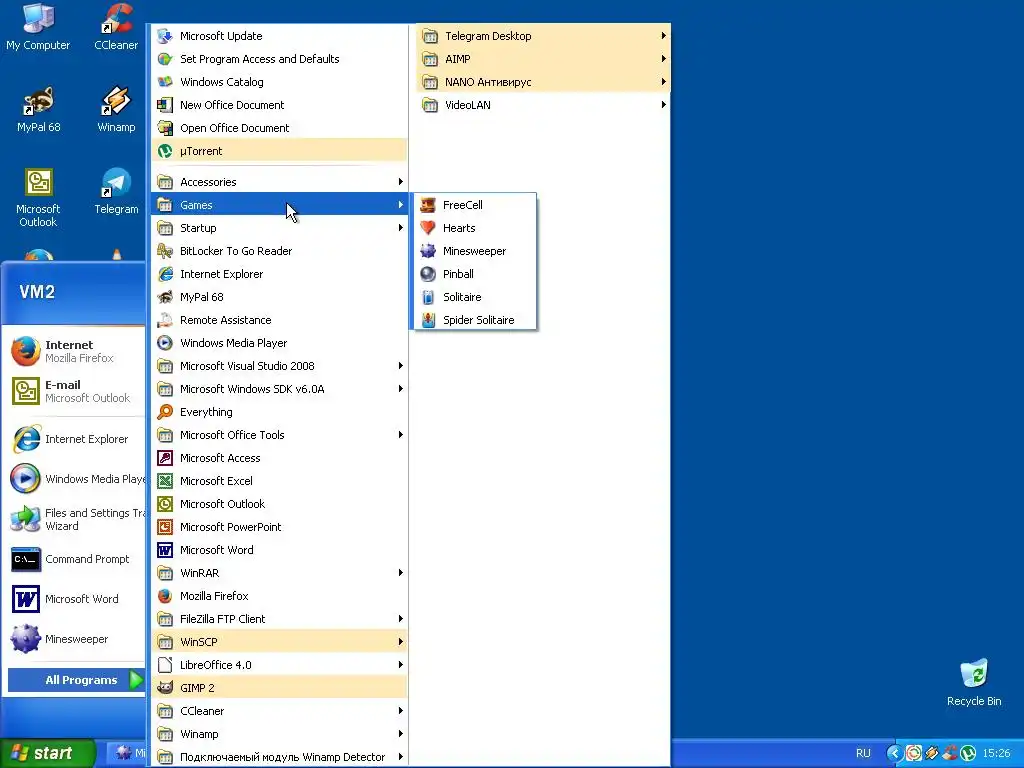Open Pinball game

click(475, 274)
